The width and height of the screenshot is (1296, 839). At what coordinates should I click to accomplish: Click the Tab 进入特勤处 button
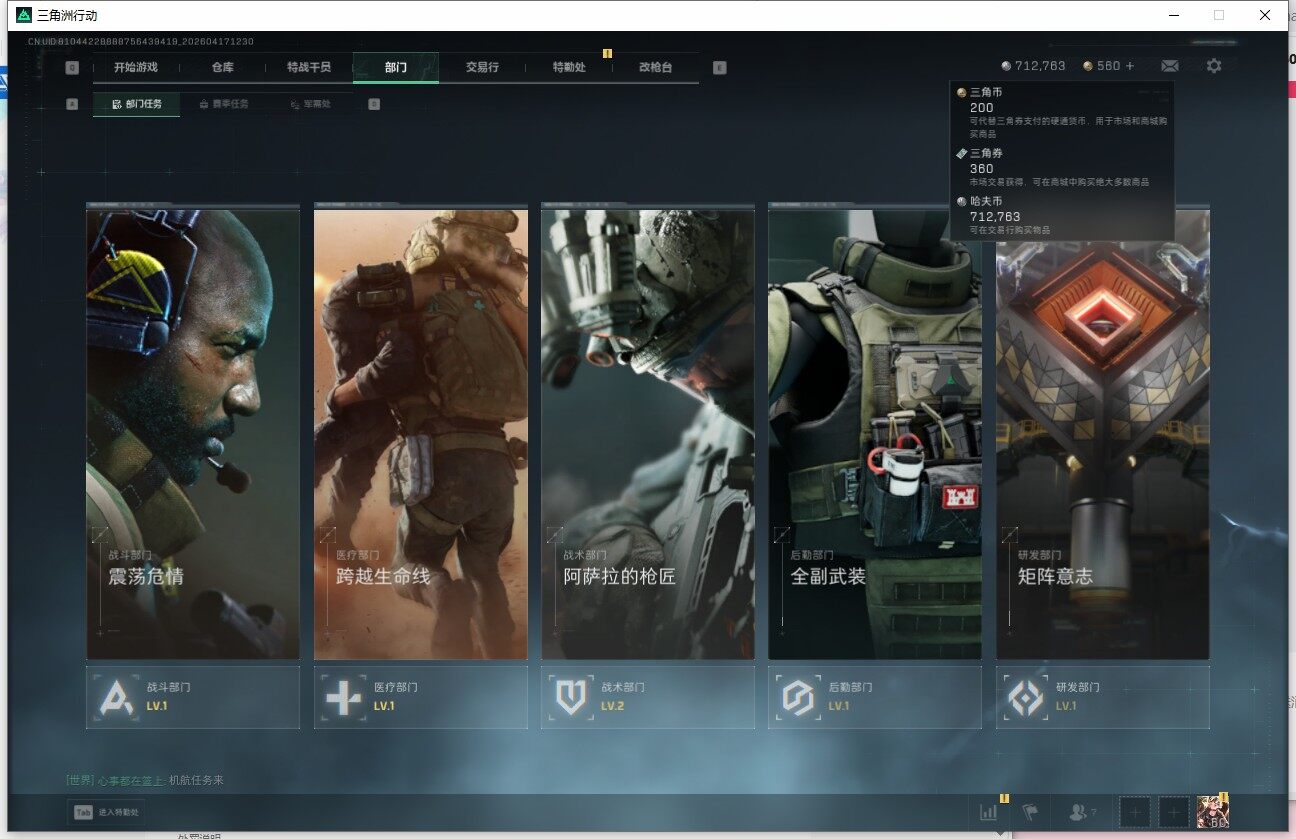point(106,813)
